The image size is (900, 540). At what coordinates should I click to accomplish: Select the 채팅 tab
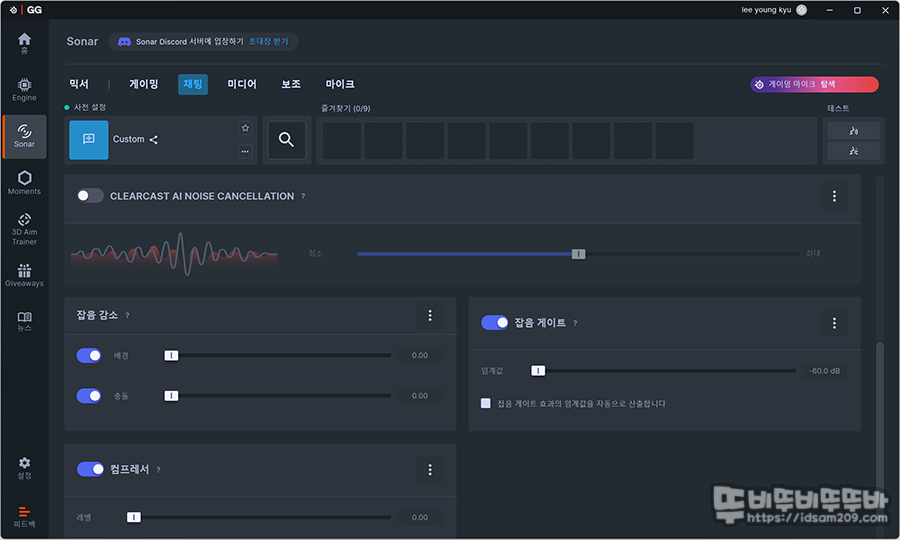pos(193,84)
